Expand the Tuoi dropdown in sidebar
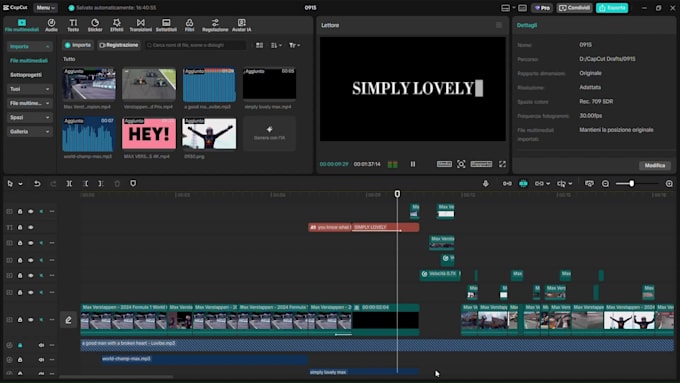This screenshot has width=680, height=383. [x=29, y=89]
